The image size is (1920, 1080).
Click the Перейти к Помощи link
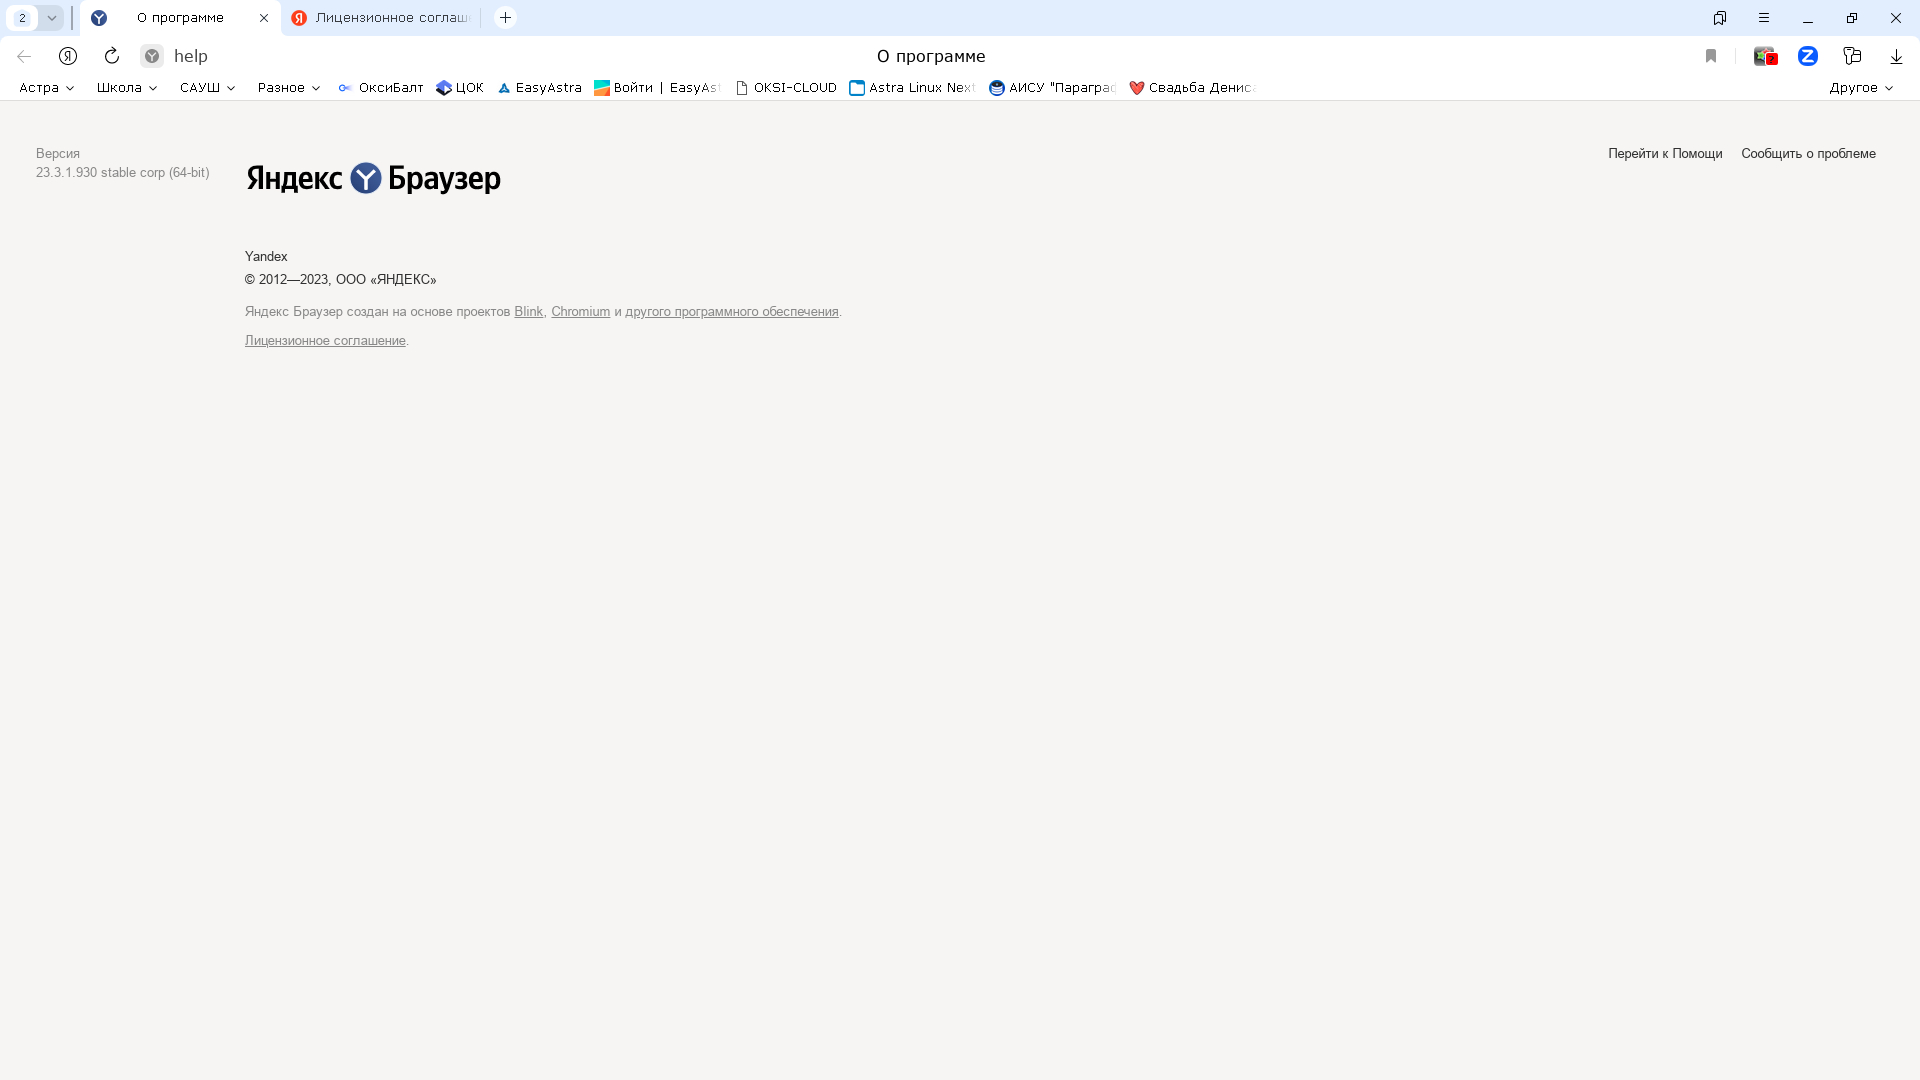[x=1665, y=154]
